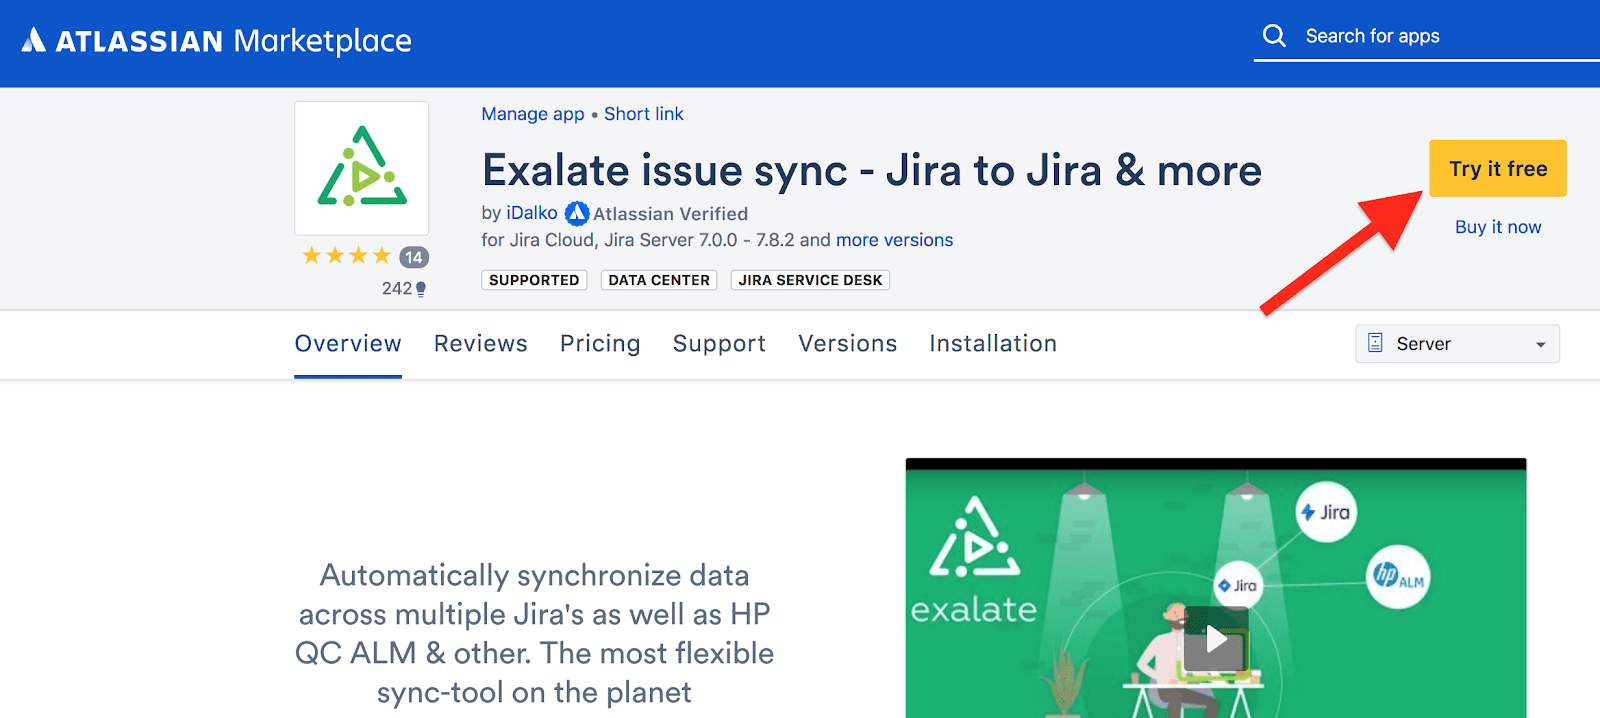Select the Versions tab
Screen dimensions: 1600x718
point(847,343)
